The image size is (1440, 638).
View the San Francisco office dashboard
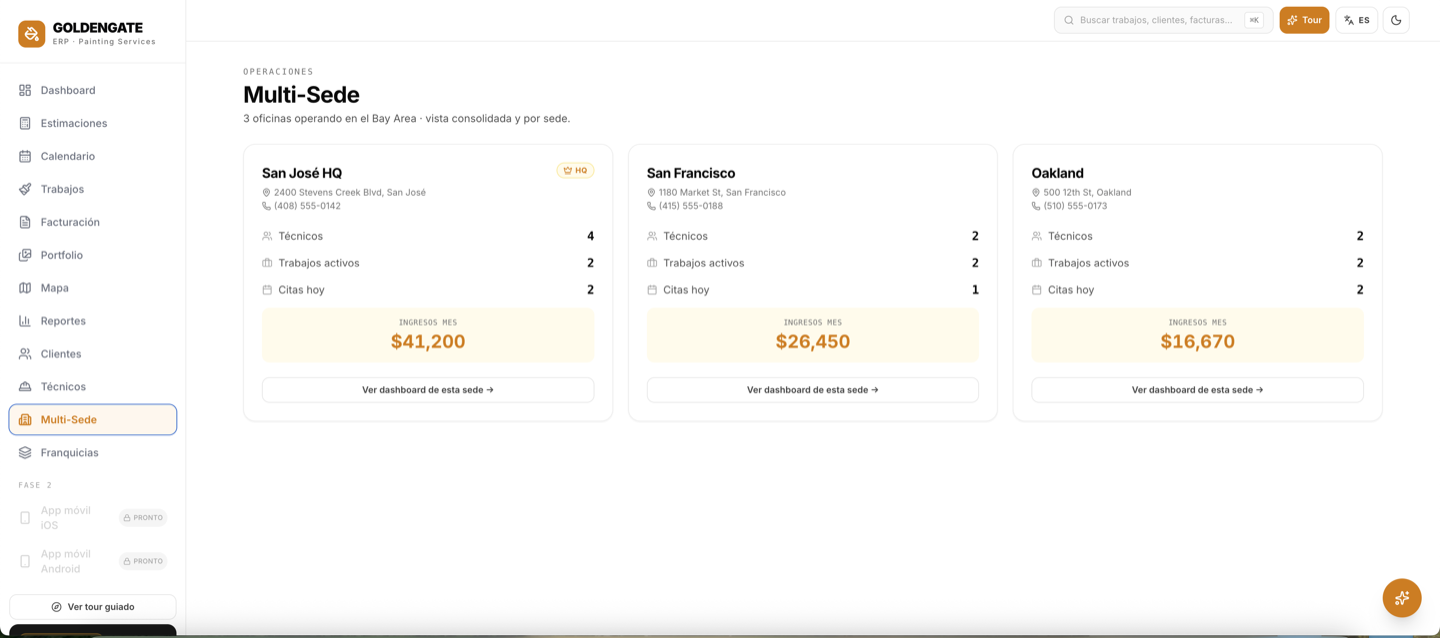pos(813,390)
